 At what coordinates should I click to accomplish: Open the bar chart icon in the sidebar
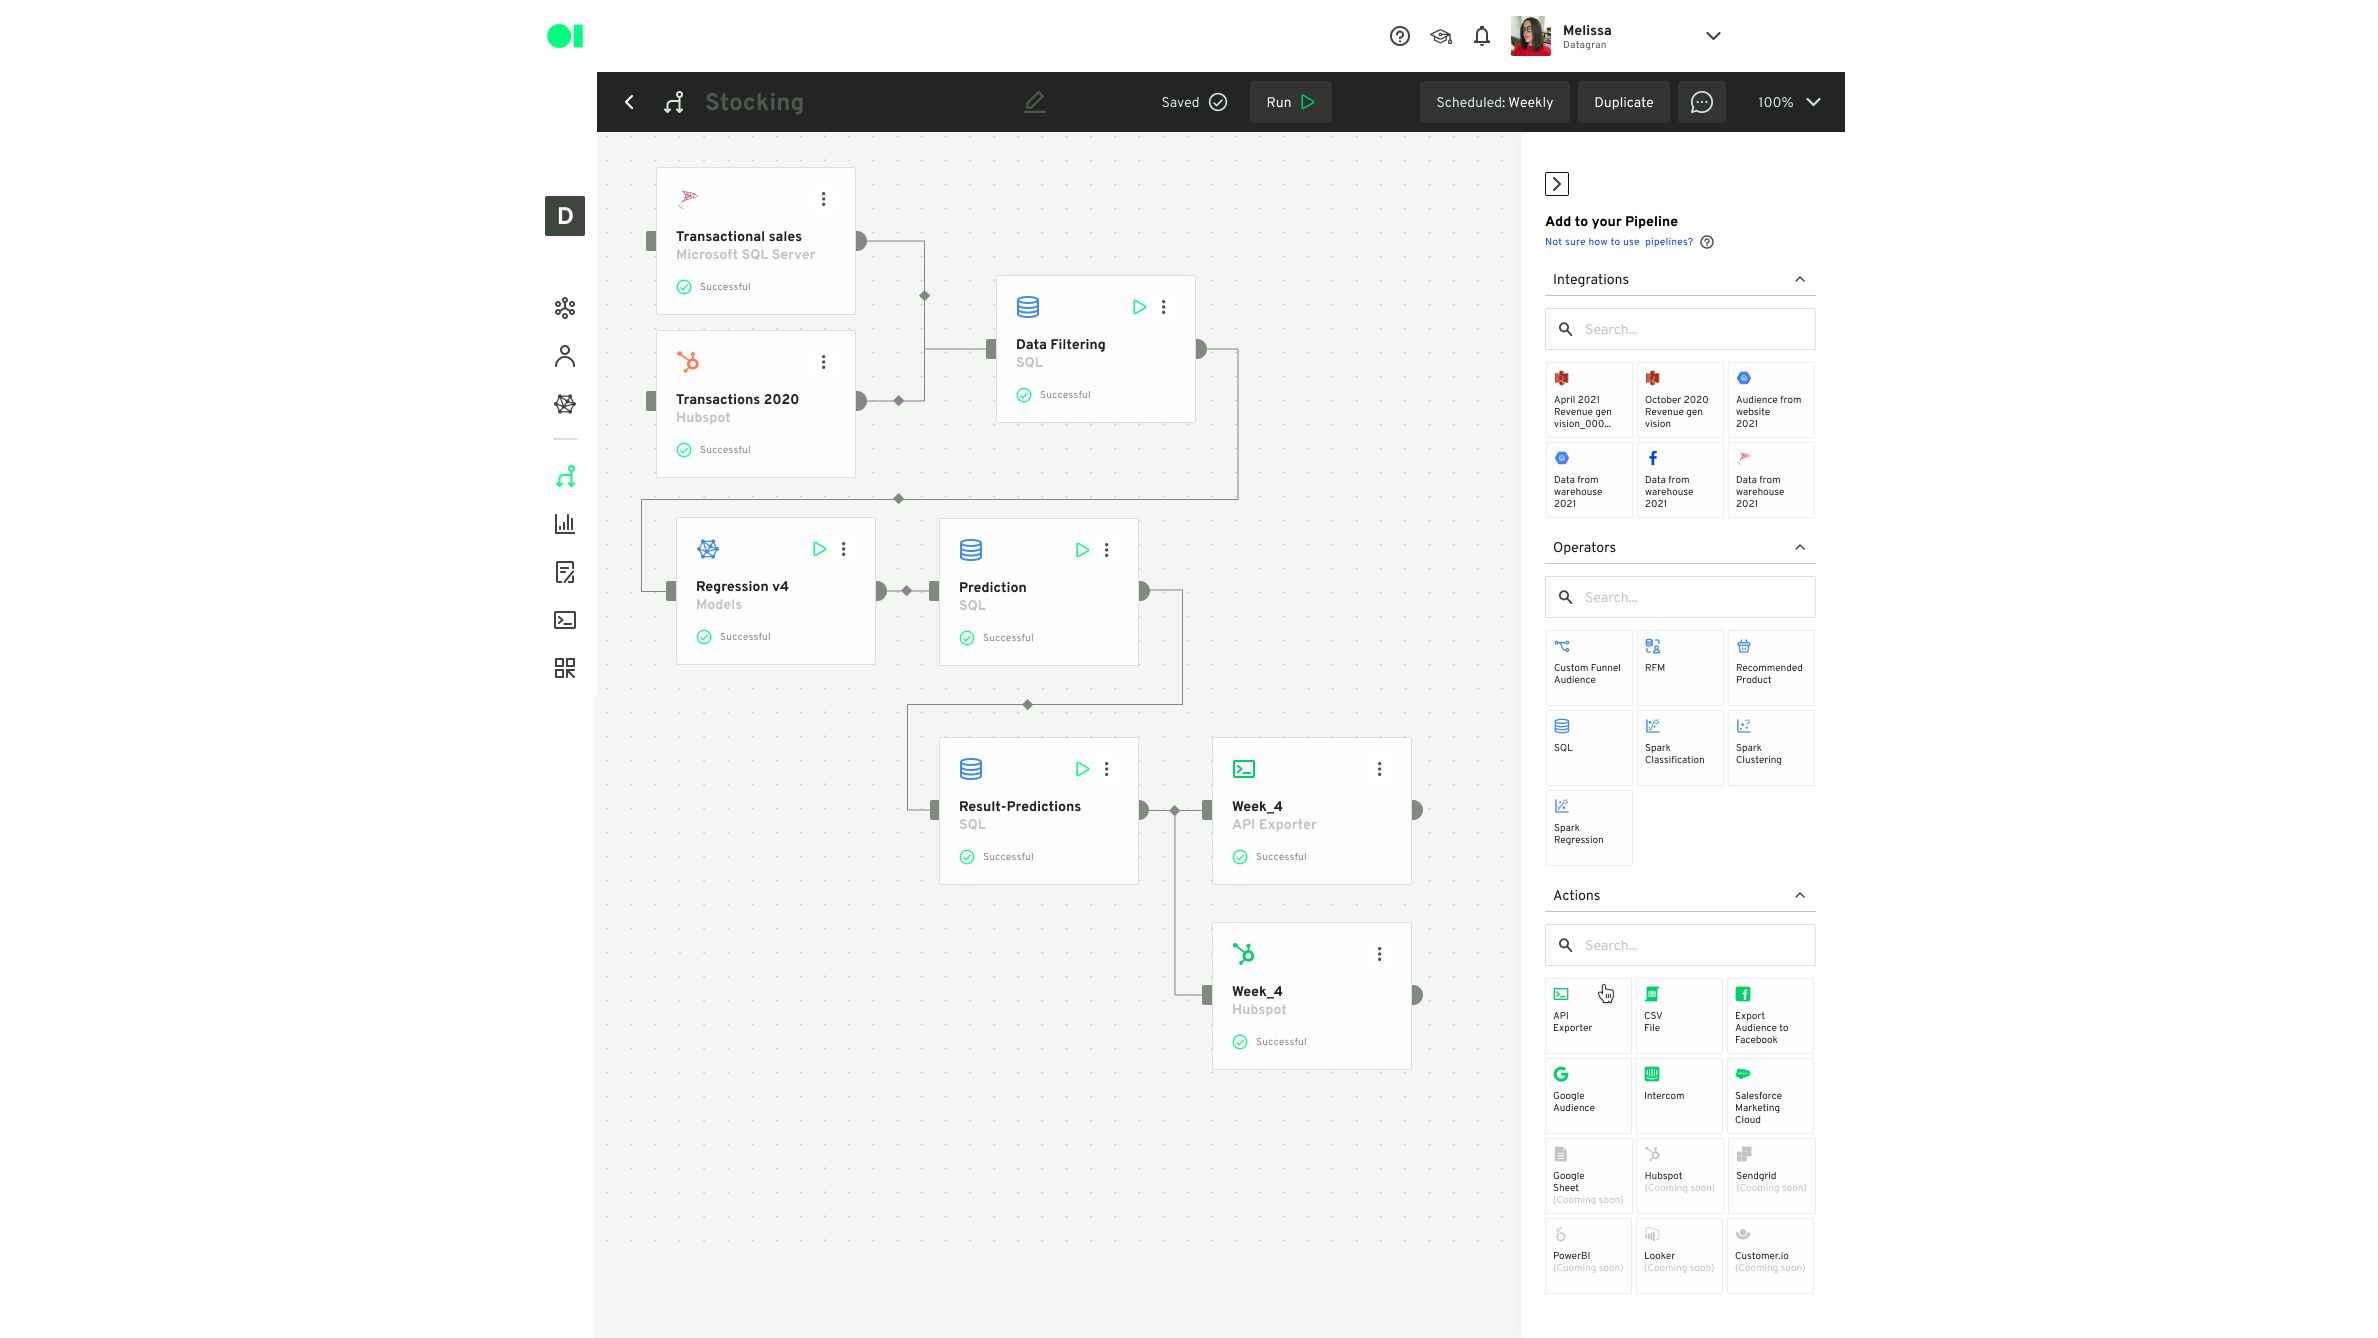[x=565, y=523]
